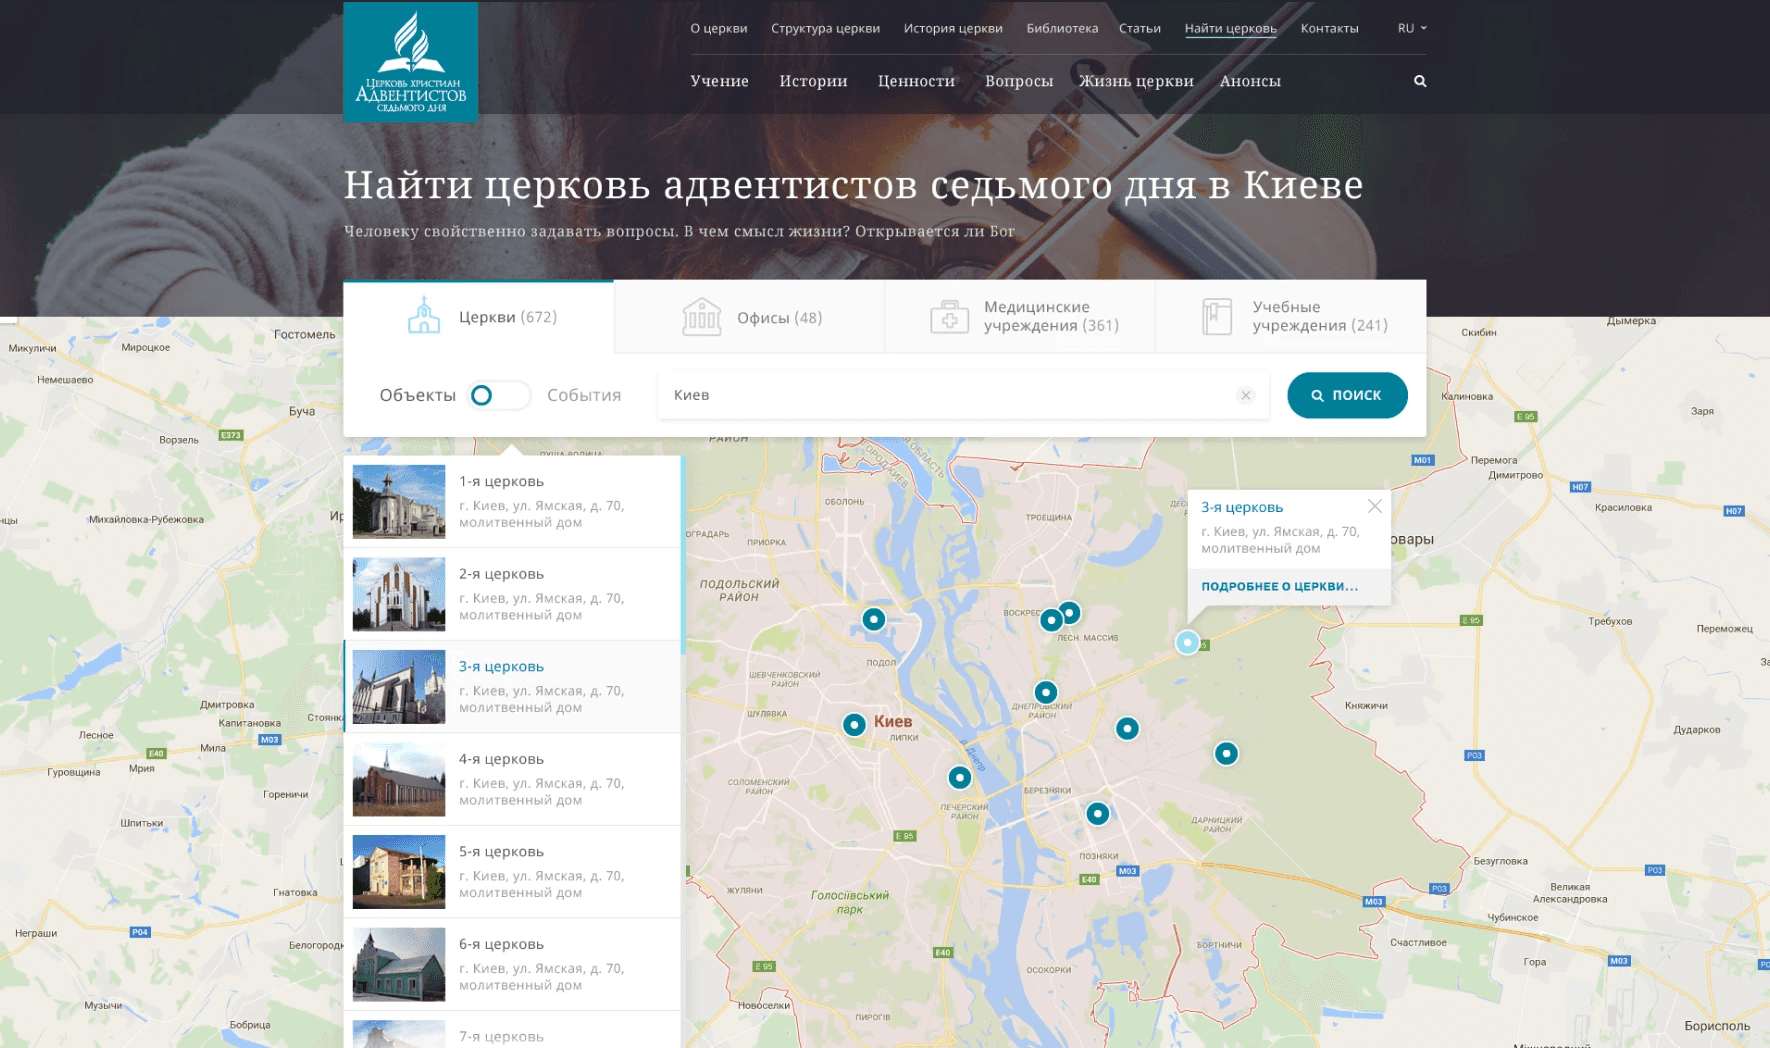Switch to Медицинские учреждения (361) tab

(x=1020, y=317)
